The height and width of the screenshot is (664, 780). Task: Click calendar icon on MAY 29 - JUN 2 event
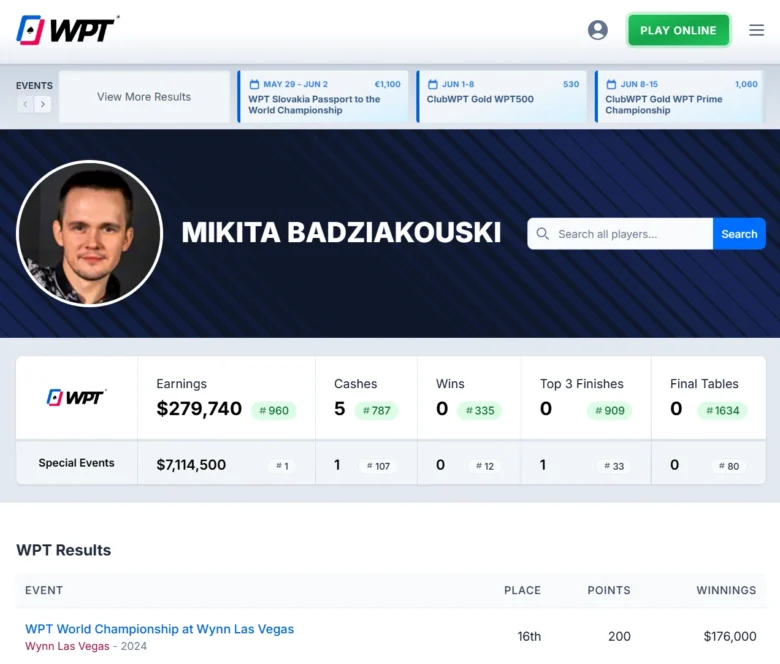point(254,84)
